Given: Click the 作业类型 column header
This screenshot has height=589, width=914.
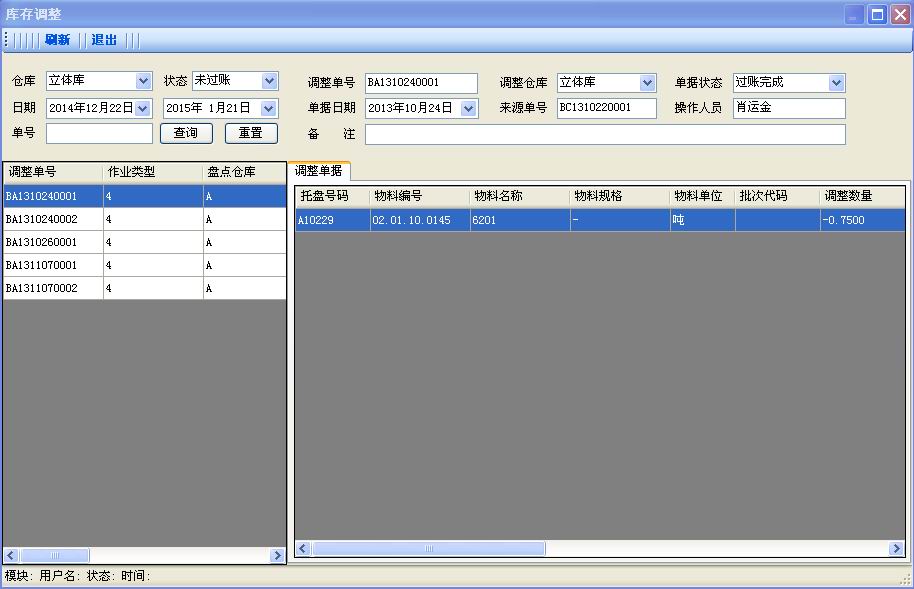Looking at the screenshot, I should click(x=153, y=172).
